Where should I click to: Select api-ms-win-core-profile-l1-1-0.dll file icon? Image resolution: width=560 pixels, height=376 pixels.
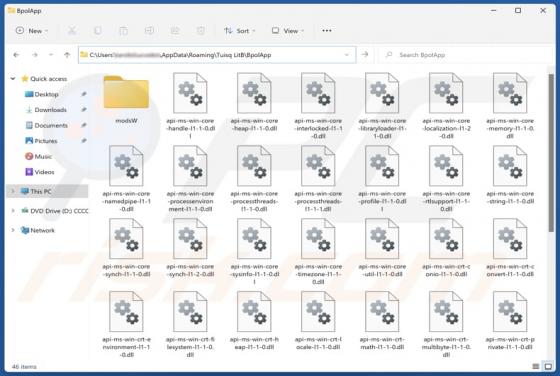click(x=382, y=166)
